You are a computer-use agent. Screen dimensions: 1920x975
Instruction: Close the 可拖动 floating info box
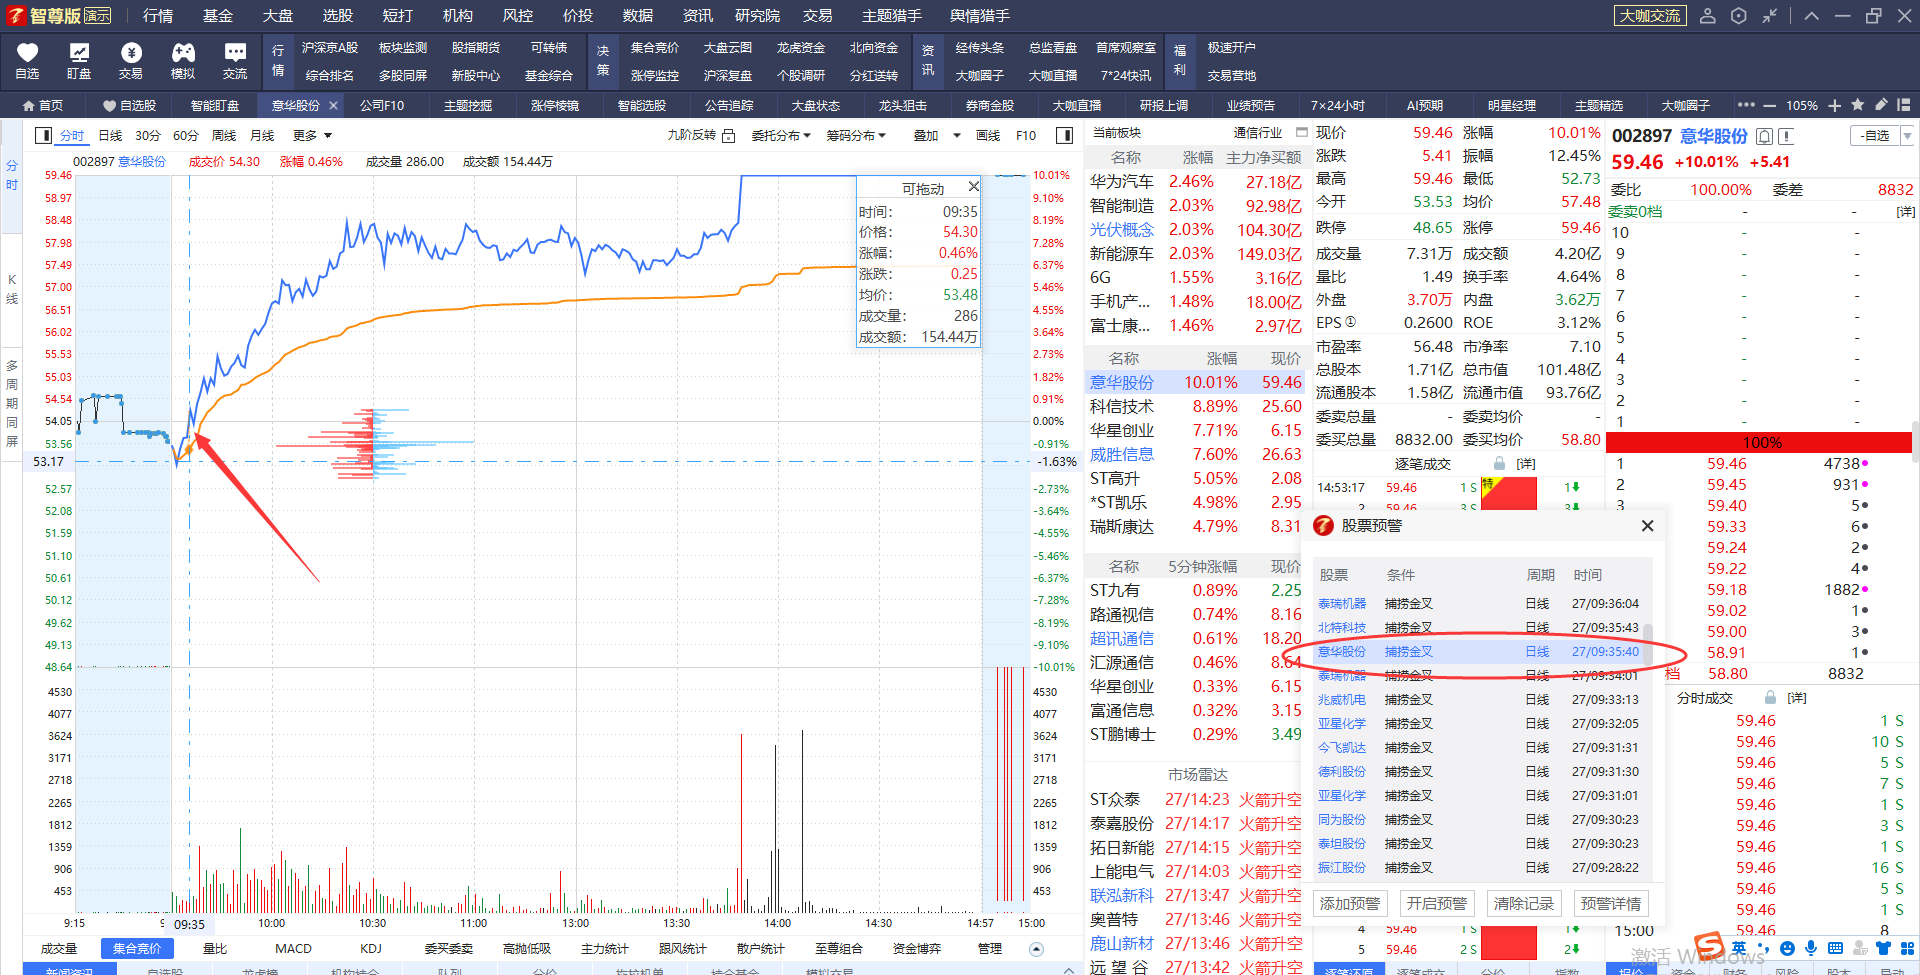click(x=973, y=187)
